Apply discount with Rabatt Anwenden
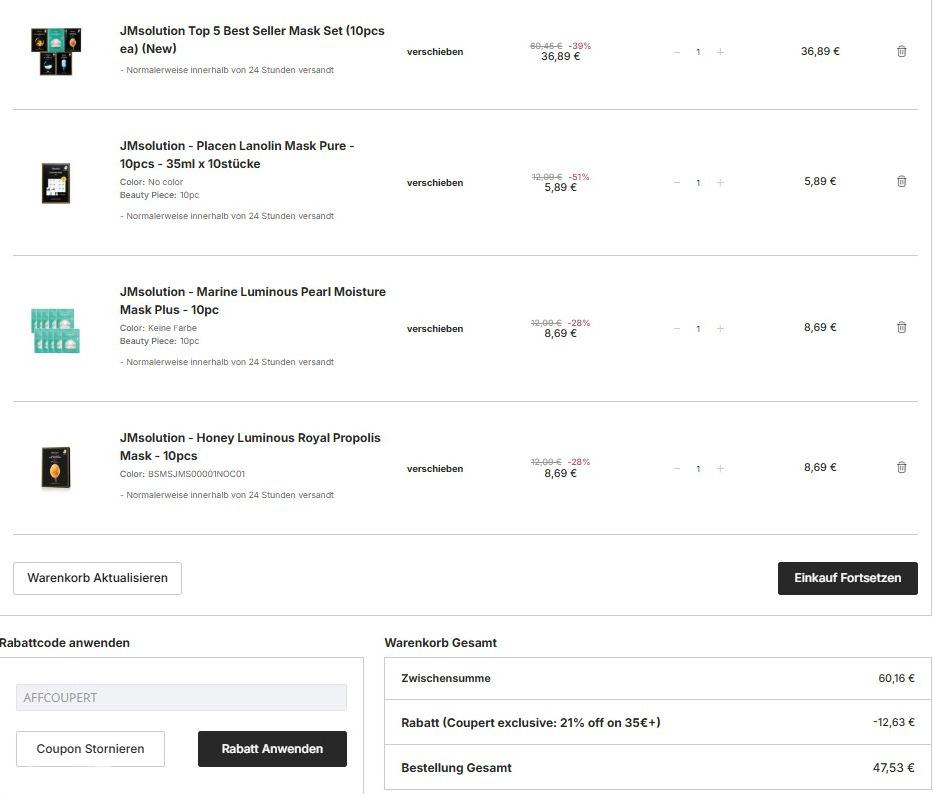Image resolution: width=934 pixels, height=794 pixels. [272, 748]
